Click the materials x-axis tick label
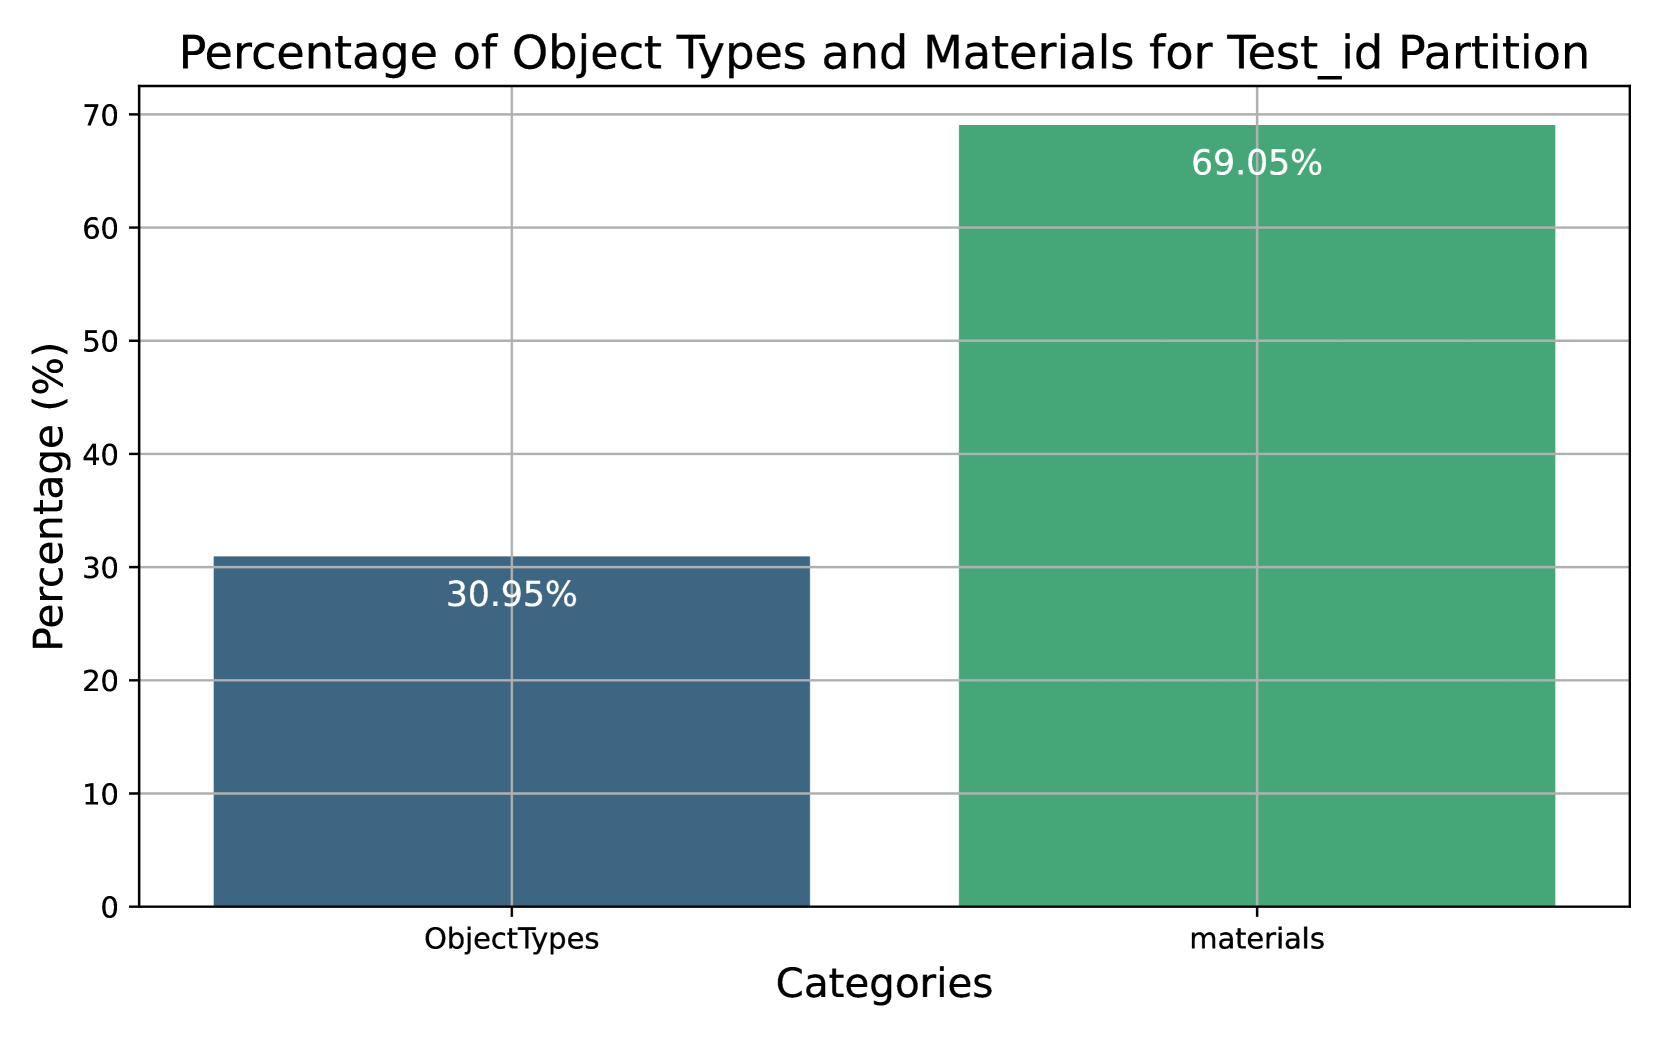Image resolution: width=1661 pixels, height=1038 pixels. click(1256, 940)
